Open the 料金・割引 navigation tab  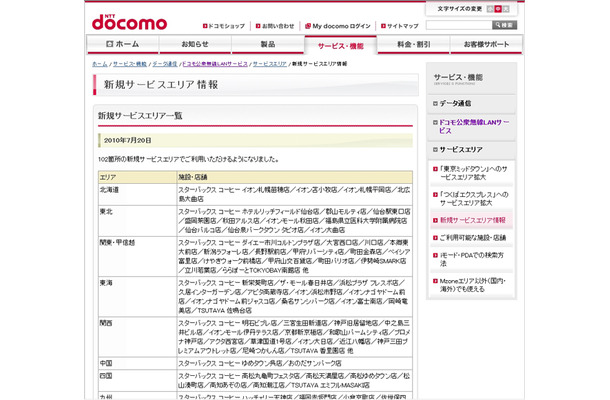(414, 44)
